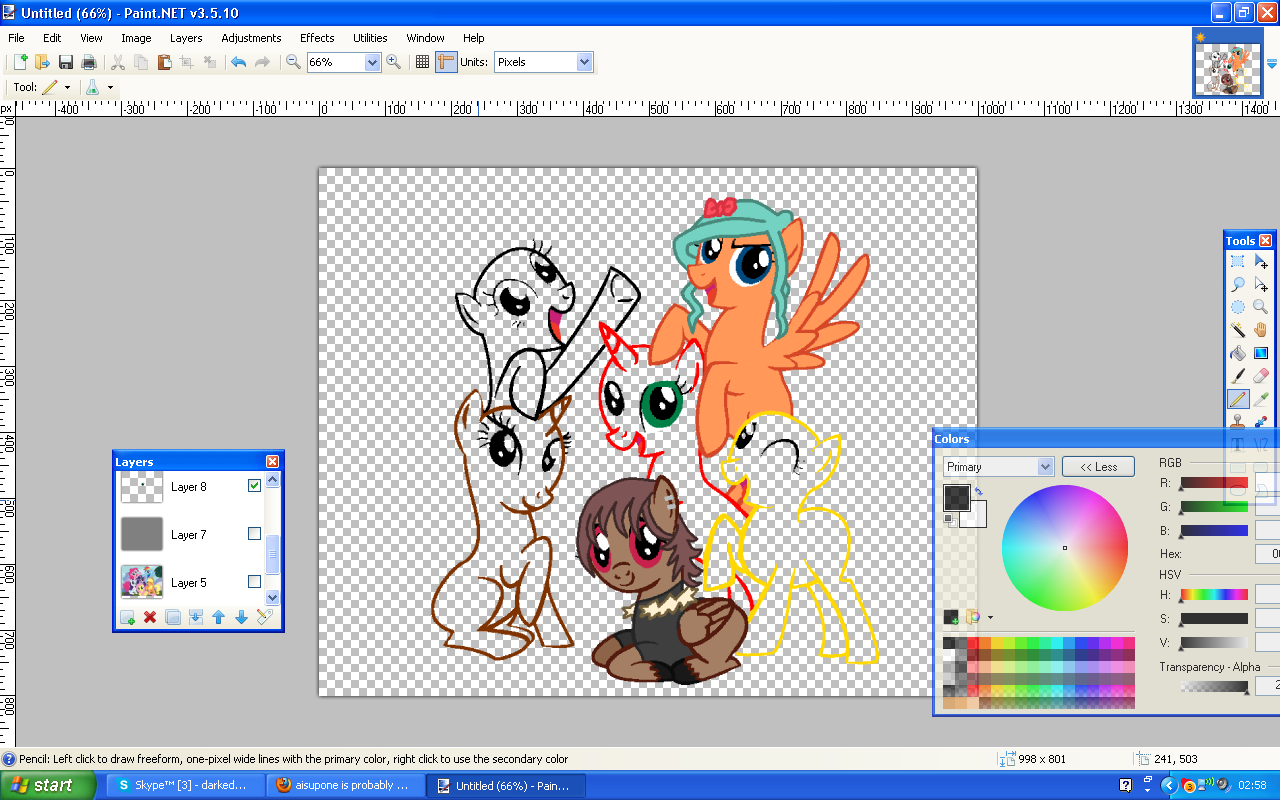The width and height of the screenshot is (1280, 800).
Task: Select the Paint Bucket tool
Action: (1238, 353)
